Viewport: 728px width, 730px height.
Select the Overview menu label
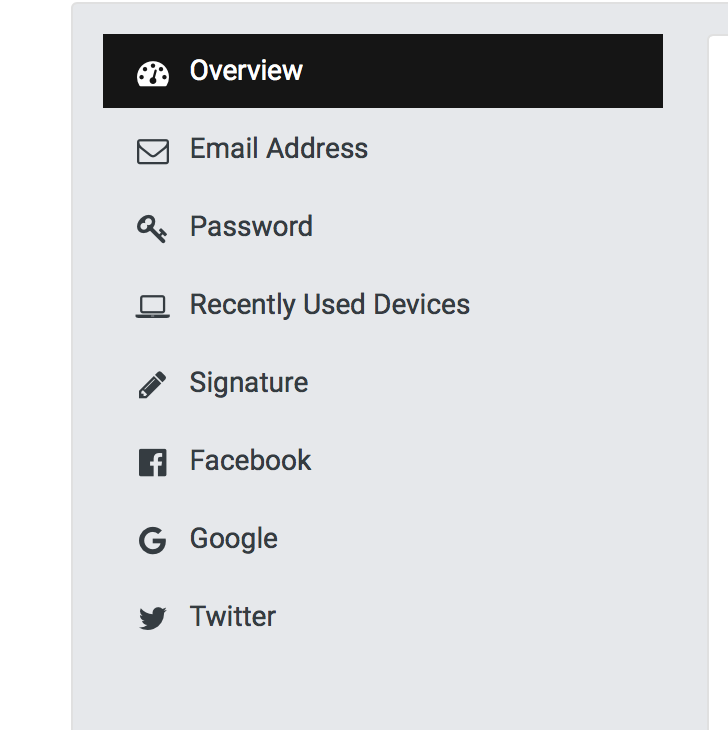pyautogui.click(x=246, y=71)
